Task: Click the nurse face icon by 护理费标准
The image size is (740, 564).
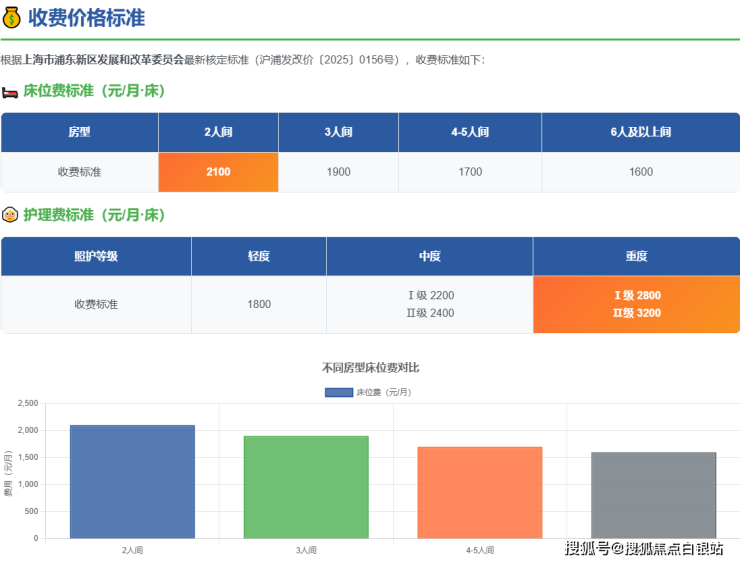Action: coord(10,215)
